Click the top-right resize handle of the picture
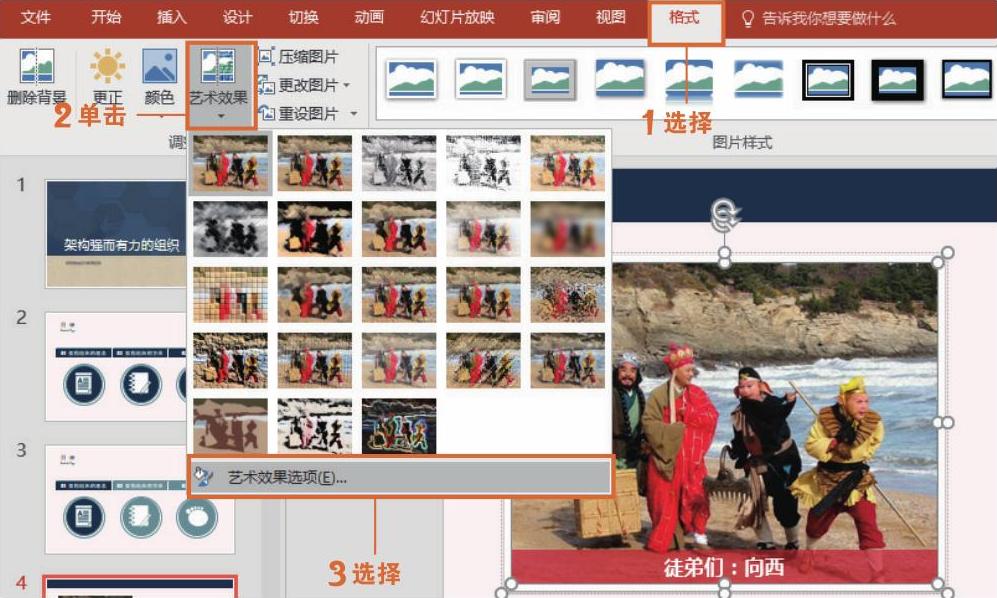 point(938,261)
